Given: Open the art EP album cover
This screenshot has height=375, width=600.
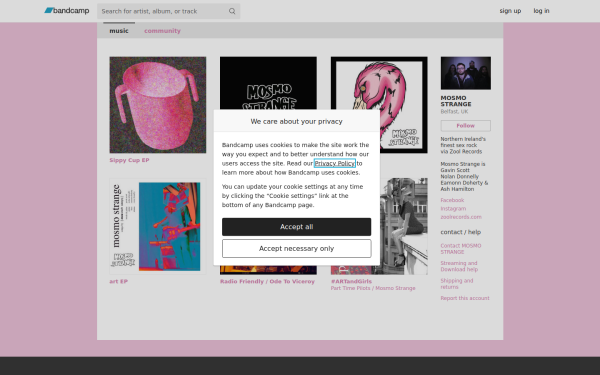Looking at the screenshot, I should [x=158, y=226].
